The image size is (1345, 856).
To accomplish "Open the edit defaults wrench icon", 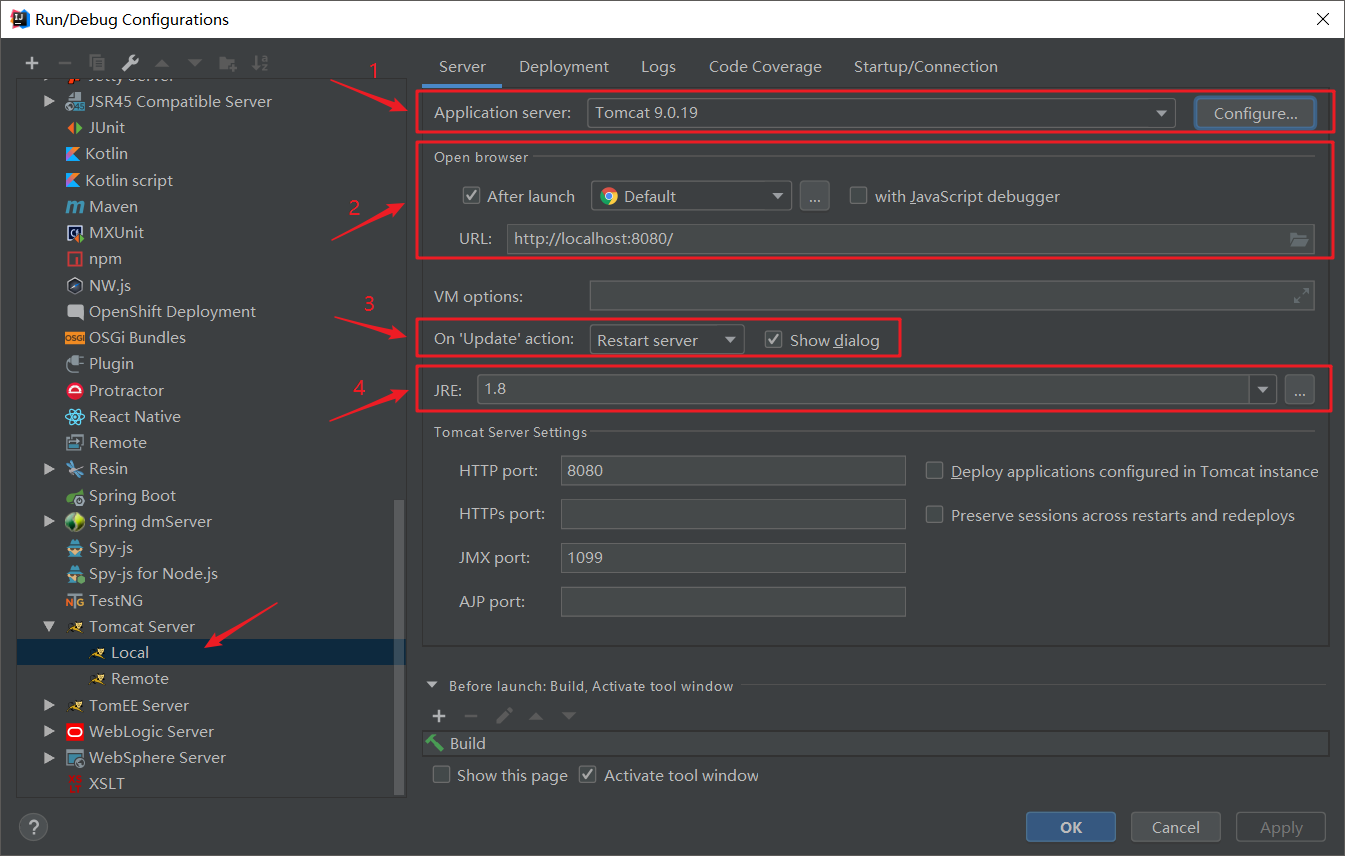I will tap(130, 63).
